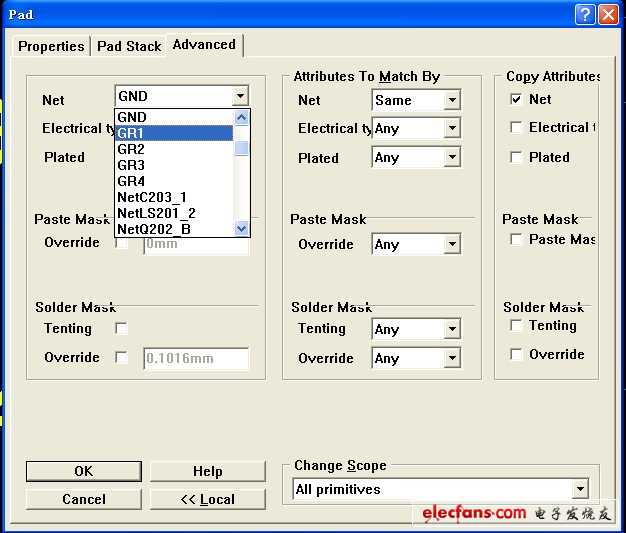Click the net list scroll up arrow
The height and width of the screenshot is (533, 626).
[242, 117]
